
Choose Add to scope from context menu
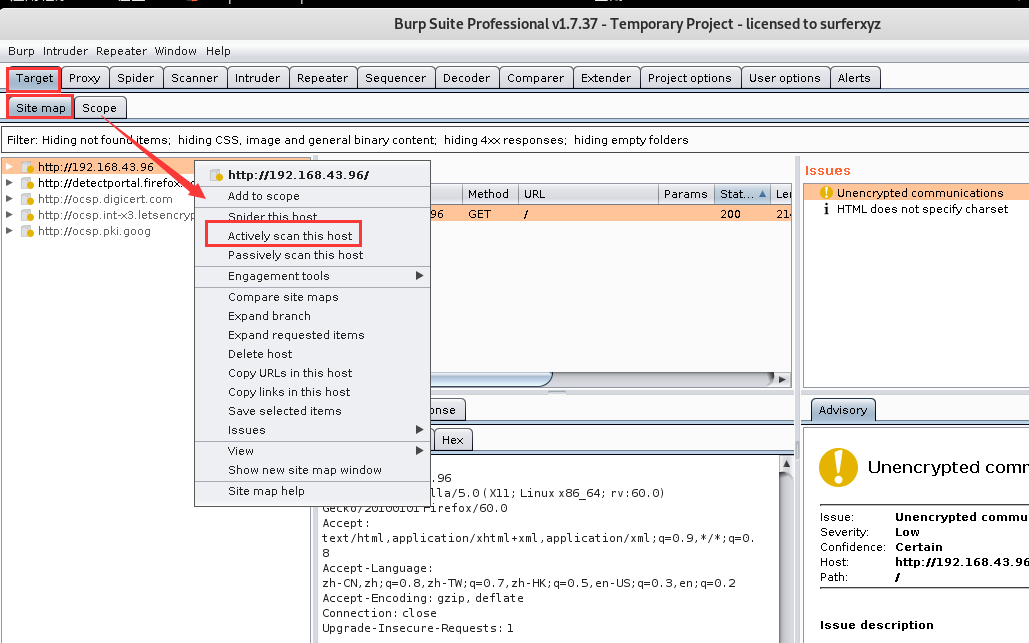click(x=312, y=196)
